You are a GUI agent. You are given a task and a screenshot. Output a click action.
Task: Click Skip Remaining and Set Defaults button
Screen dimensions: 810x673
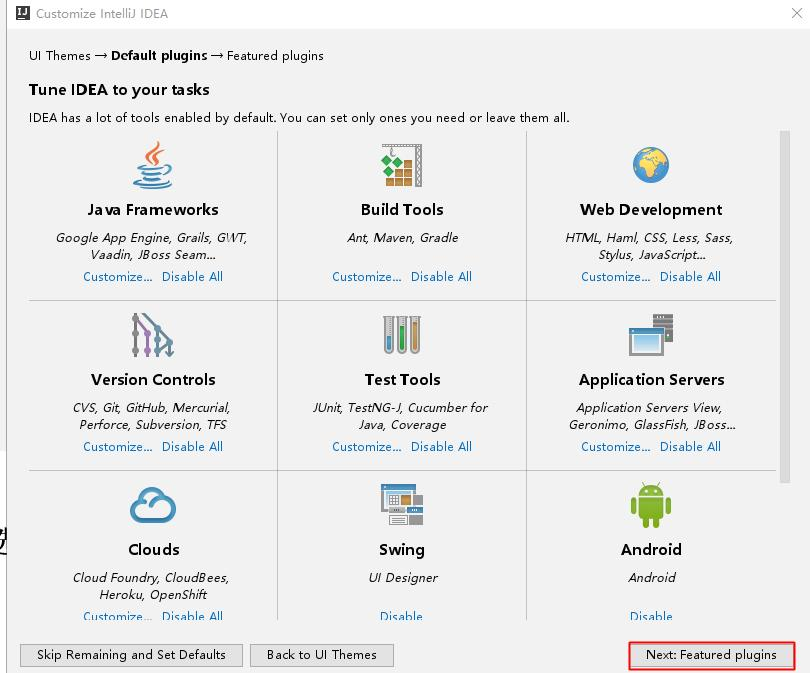point(131,655)
